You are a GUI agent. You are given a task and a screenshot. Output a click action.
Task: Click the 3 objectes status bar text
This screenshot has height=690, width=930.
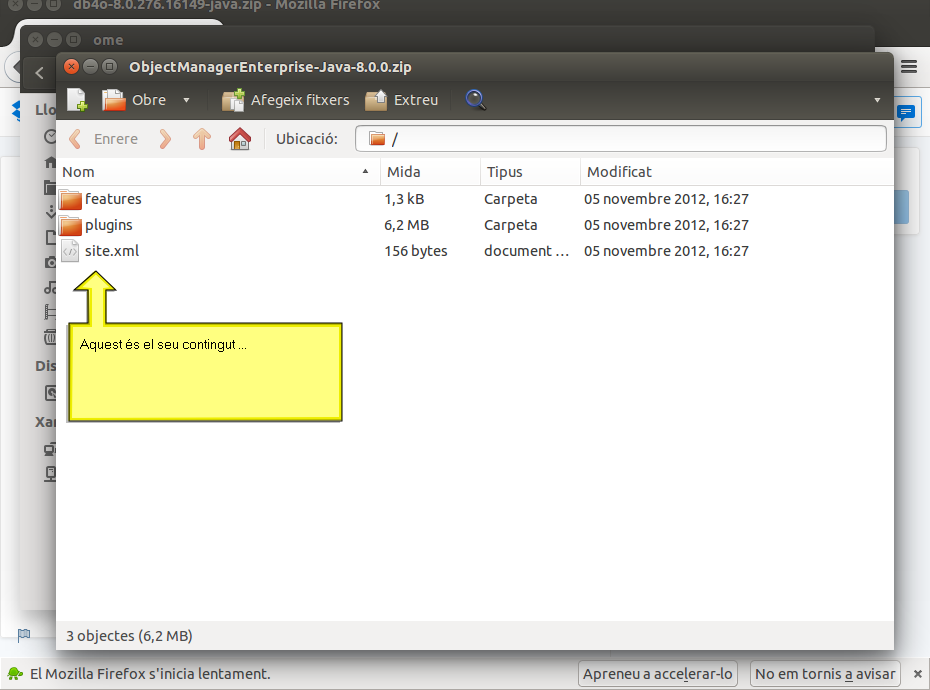pos(129,636)
